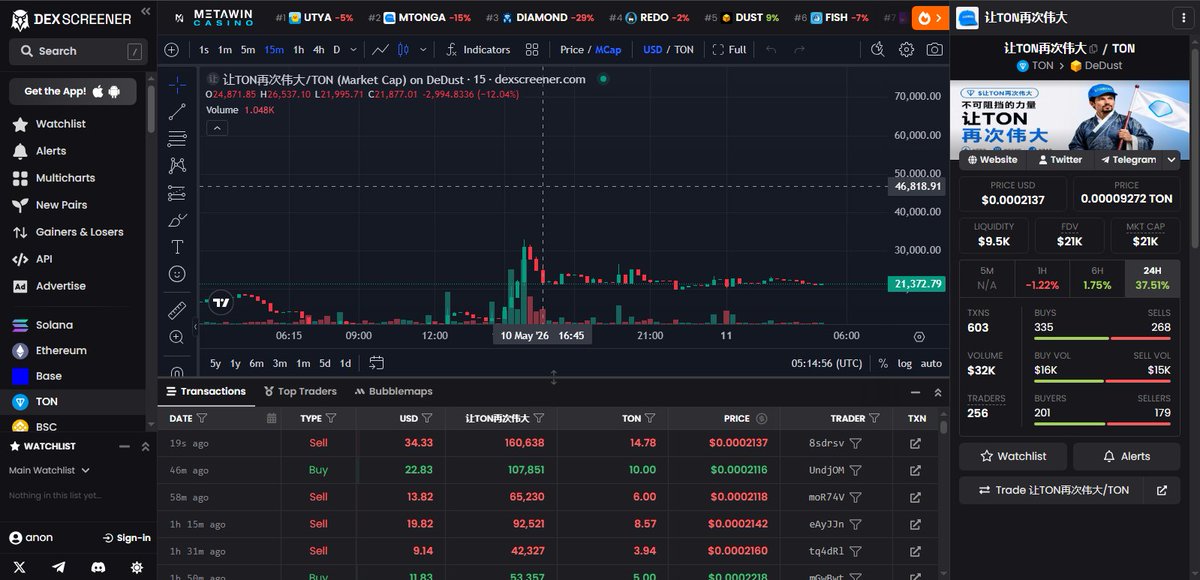Open the chart layout grid selector
Image resolution: width=1200 pixels, height=580 pixels.
[x=532, y=49]
